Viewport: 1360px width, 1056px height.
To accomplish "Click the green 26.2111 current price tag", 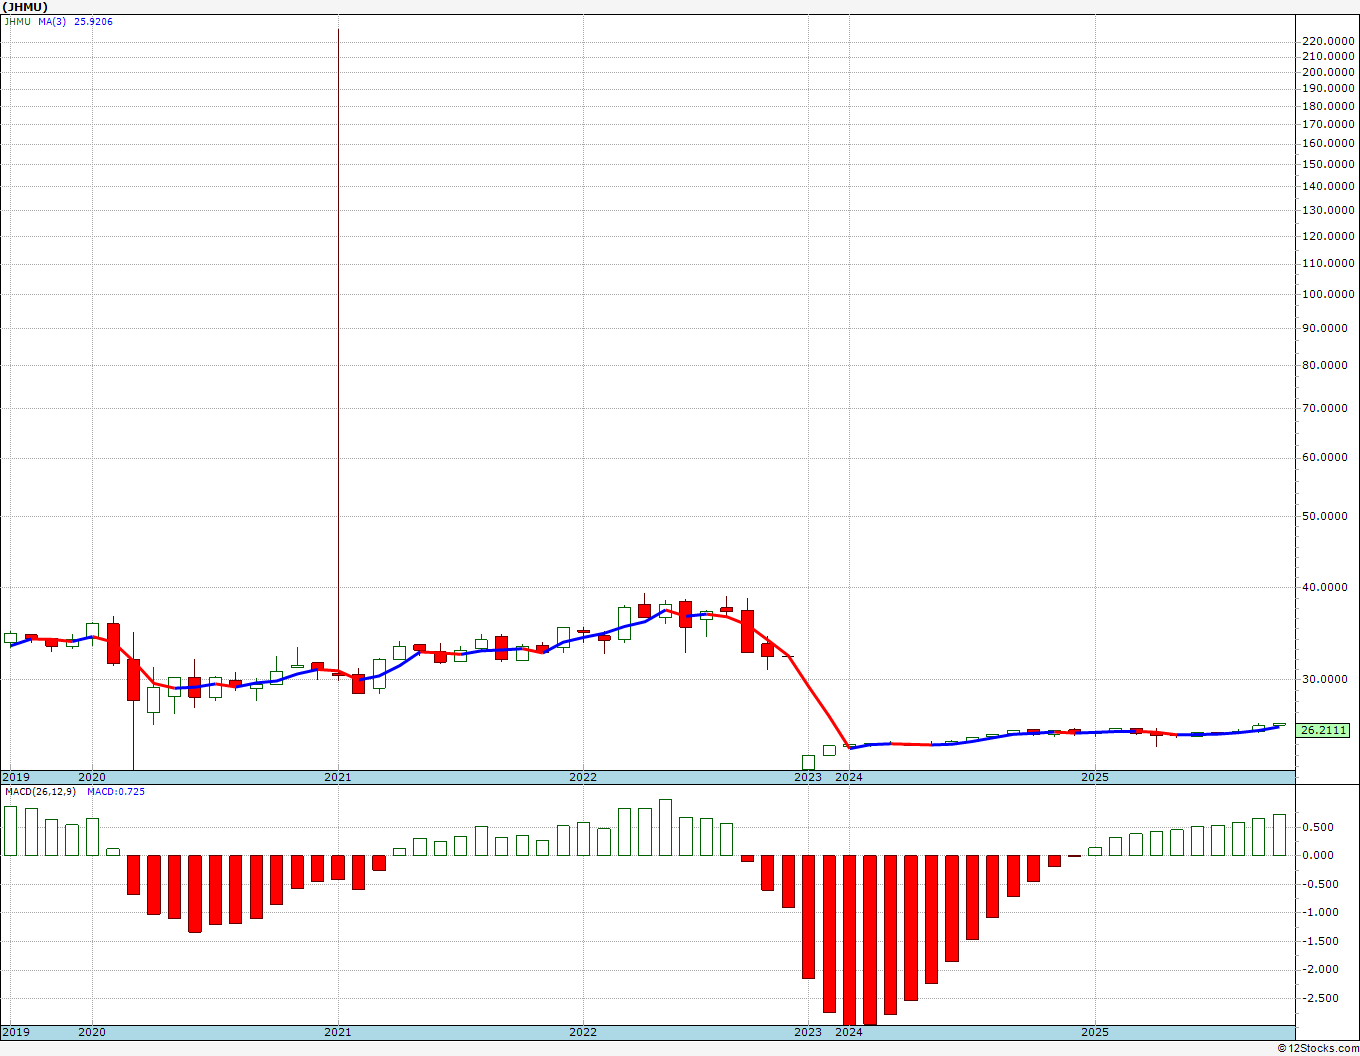I will coord(1324,730).
